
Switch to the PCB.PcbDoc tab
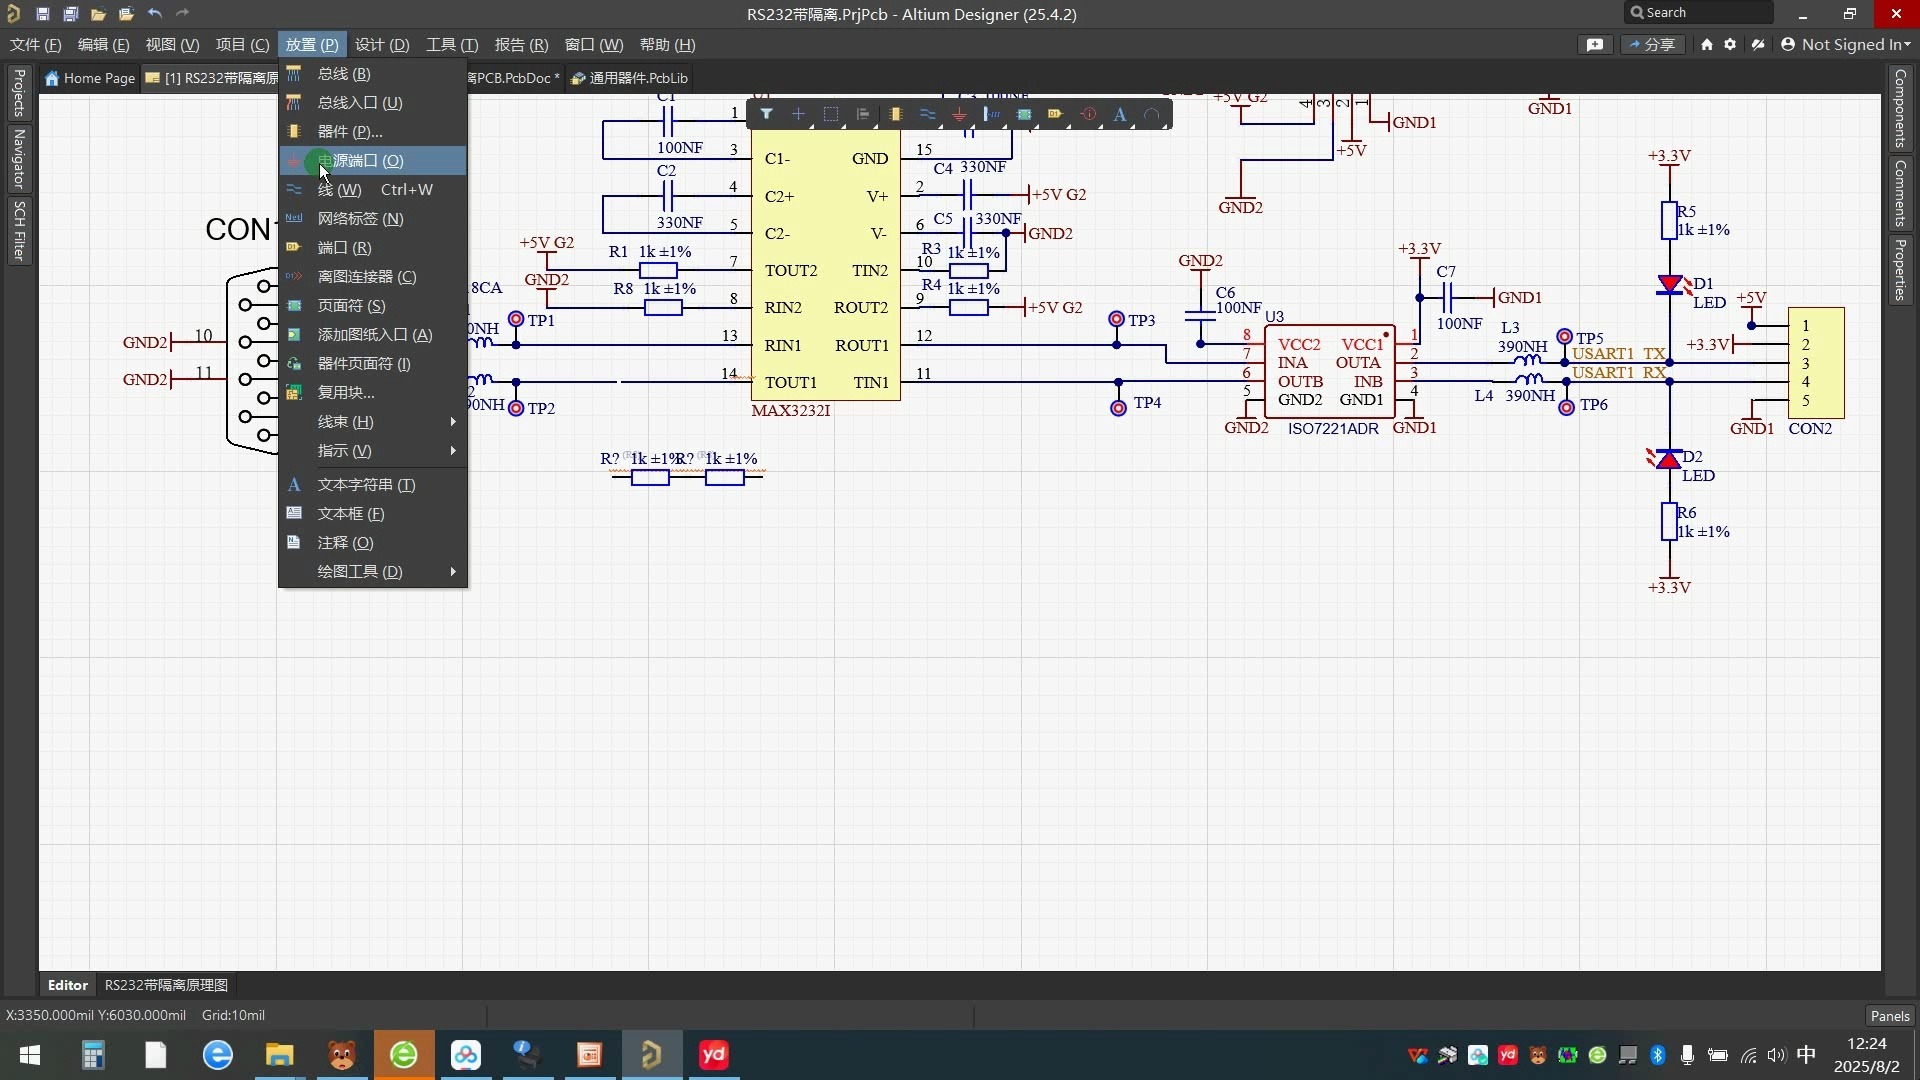(x=514, y=78)
